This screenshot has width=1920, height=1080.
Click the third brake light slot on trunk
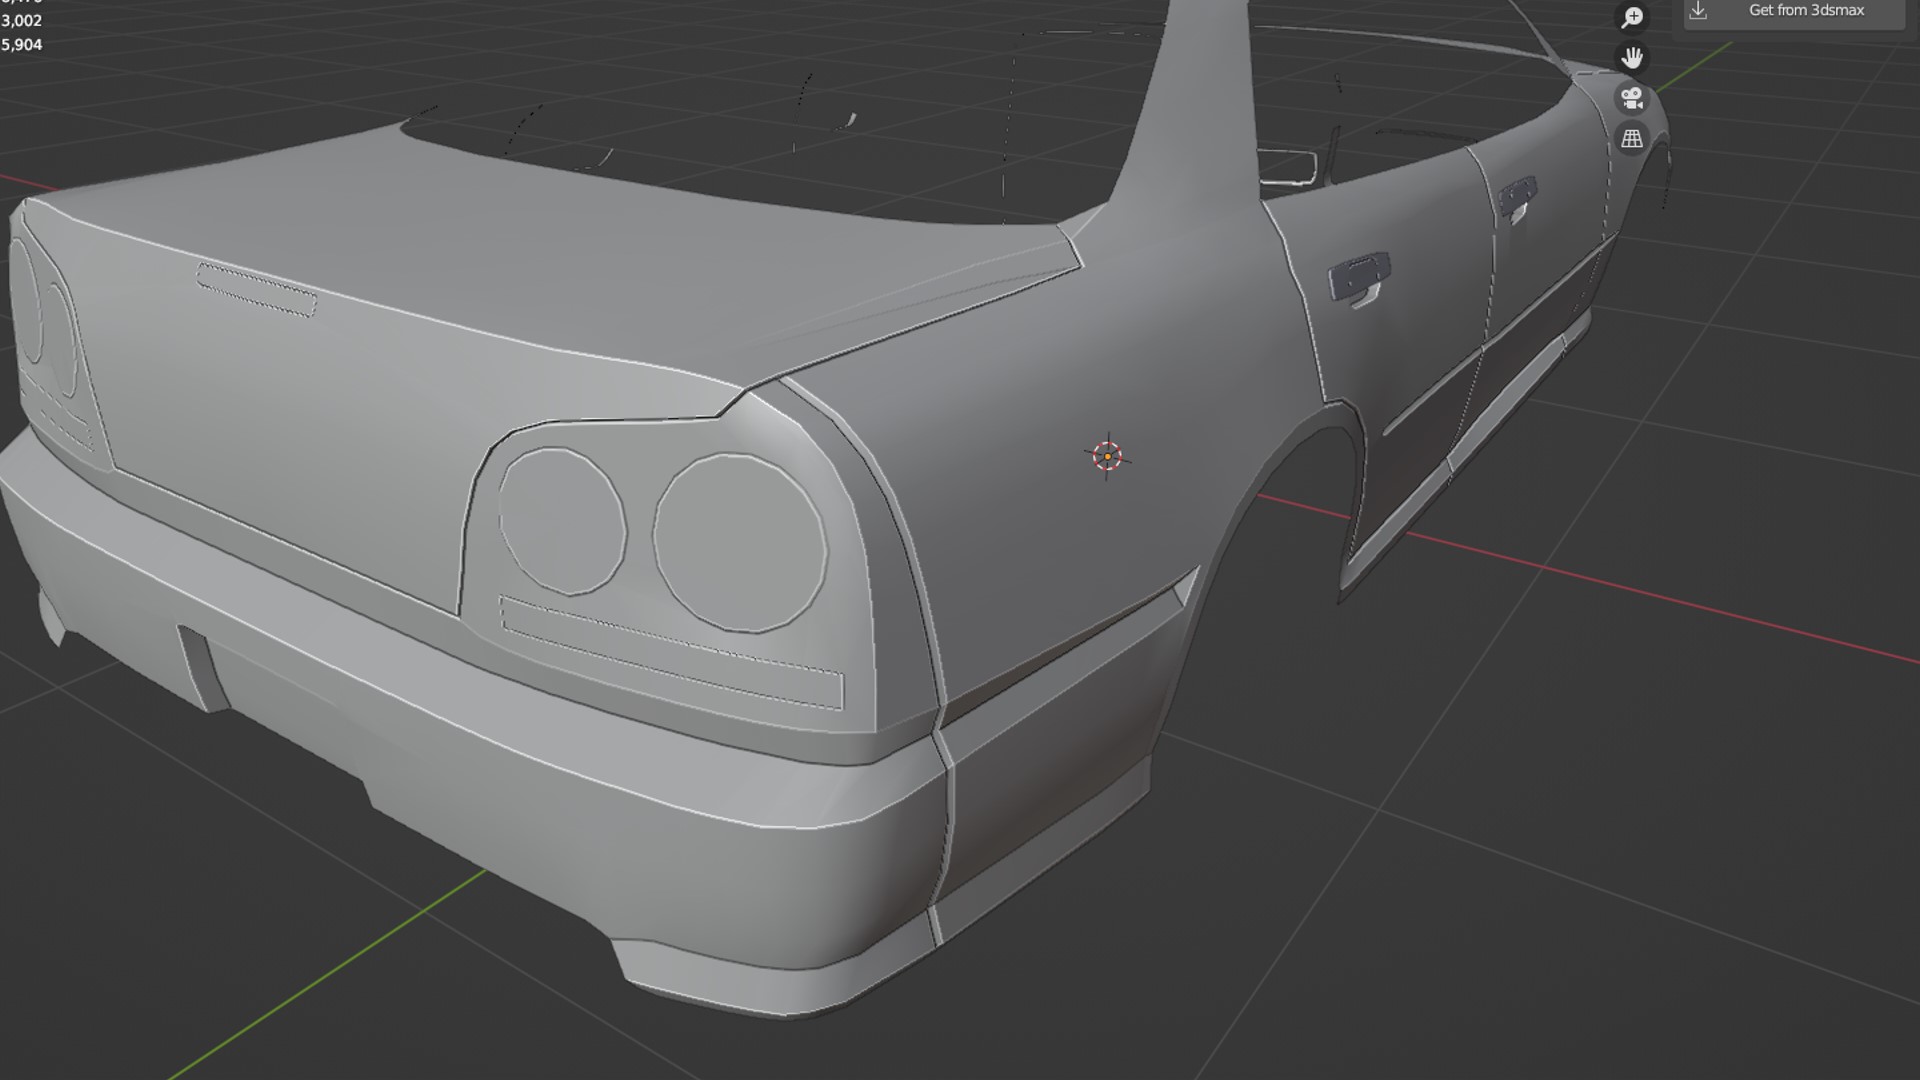click(x=257, y=290)
